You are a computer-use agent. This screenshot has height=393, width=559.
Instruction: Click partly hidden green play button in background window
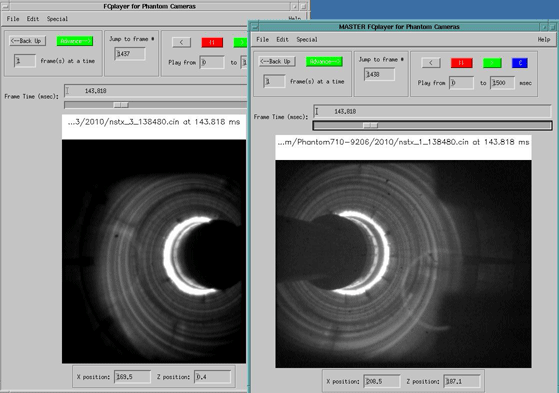pos(241,42)
